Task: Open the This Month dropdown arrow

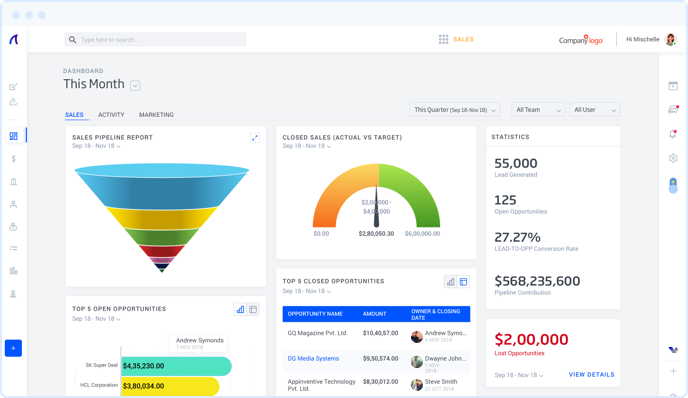Action: [135, 86]
